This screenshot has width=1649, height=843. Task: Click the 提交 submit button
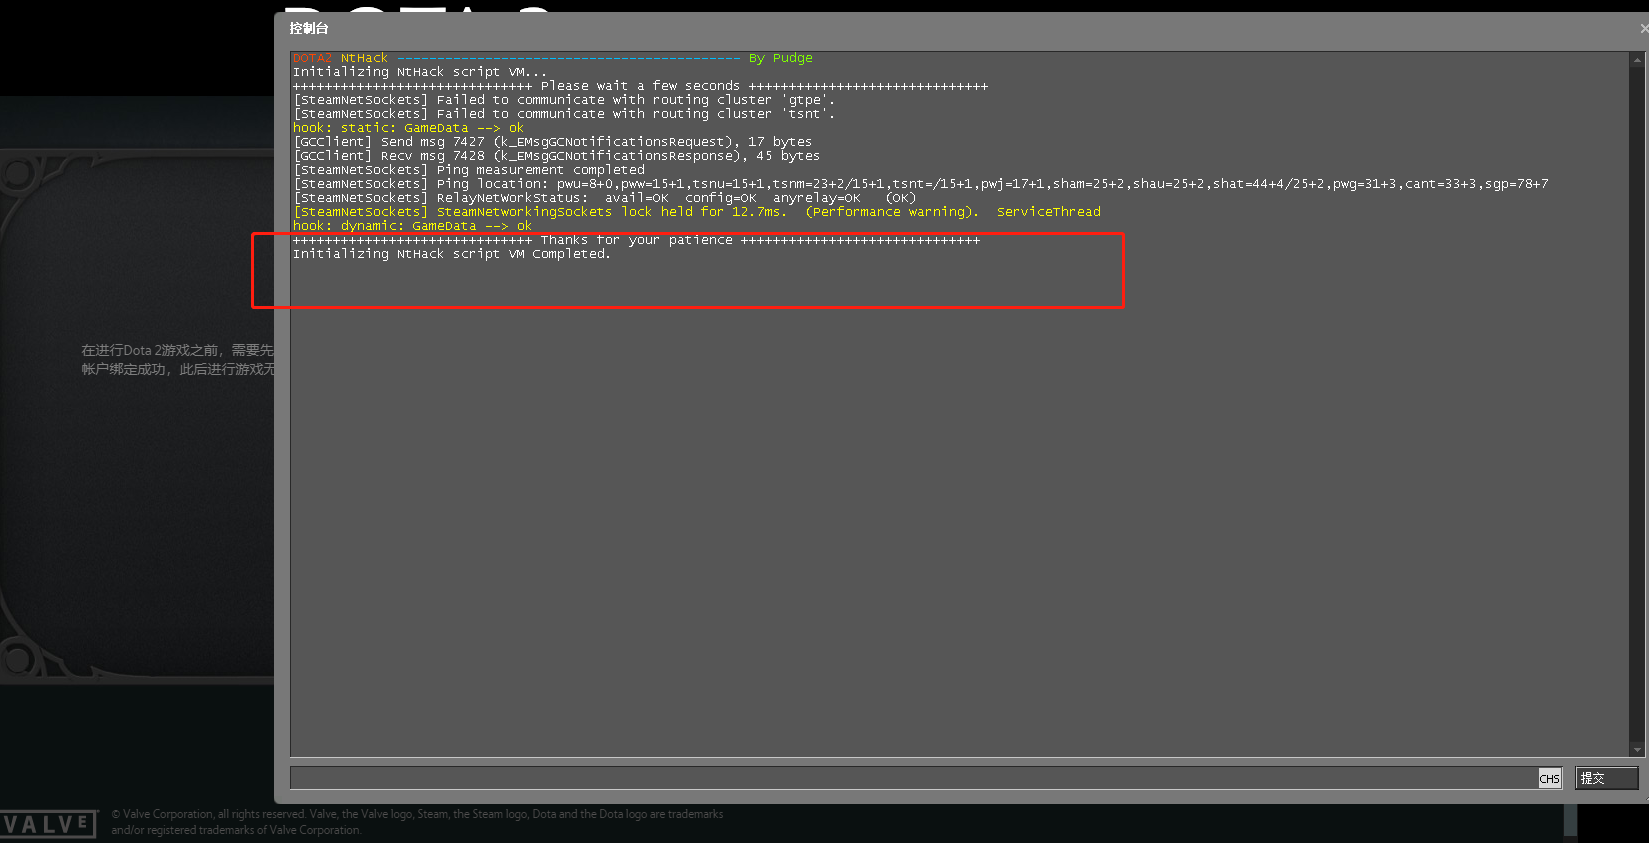1606,778
